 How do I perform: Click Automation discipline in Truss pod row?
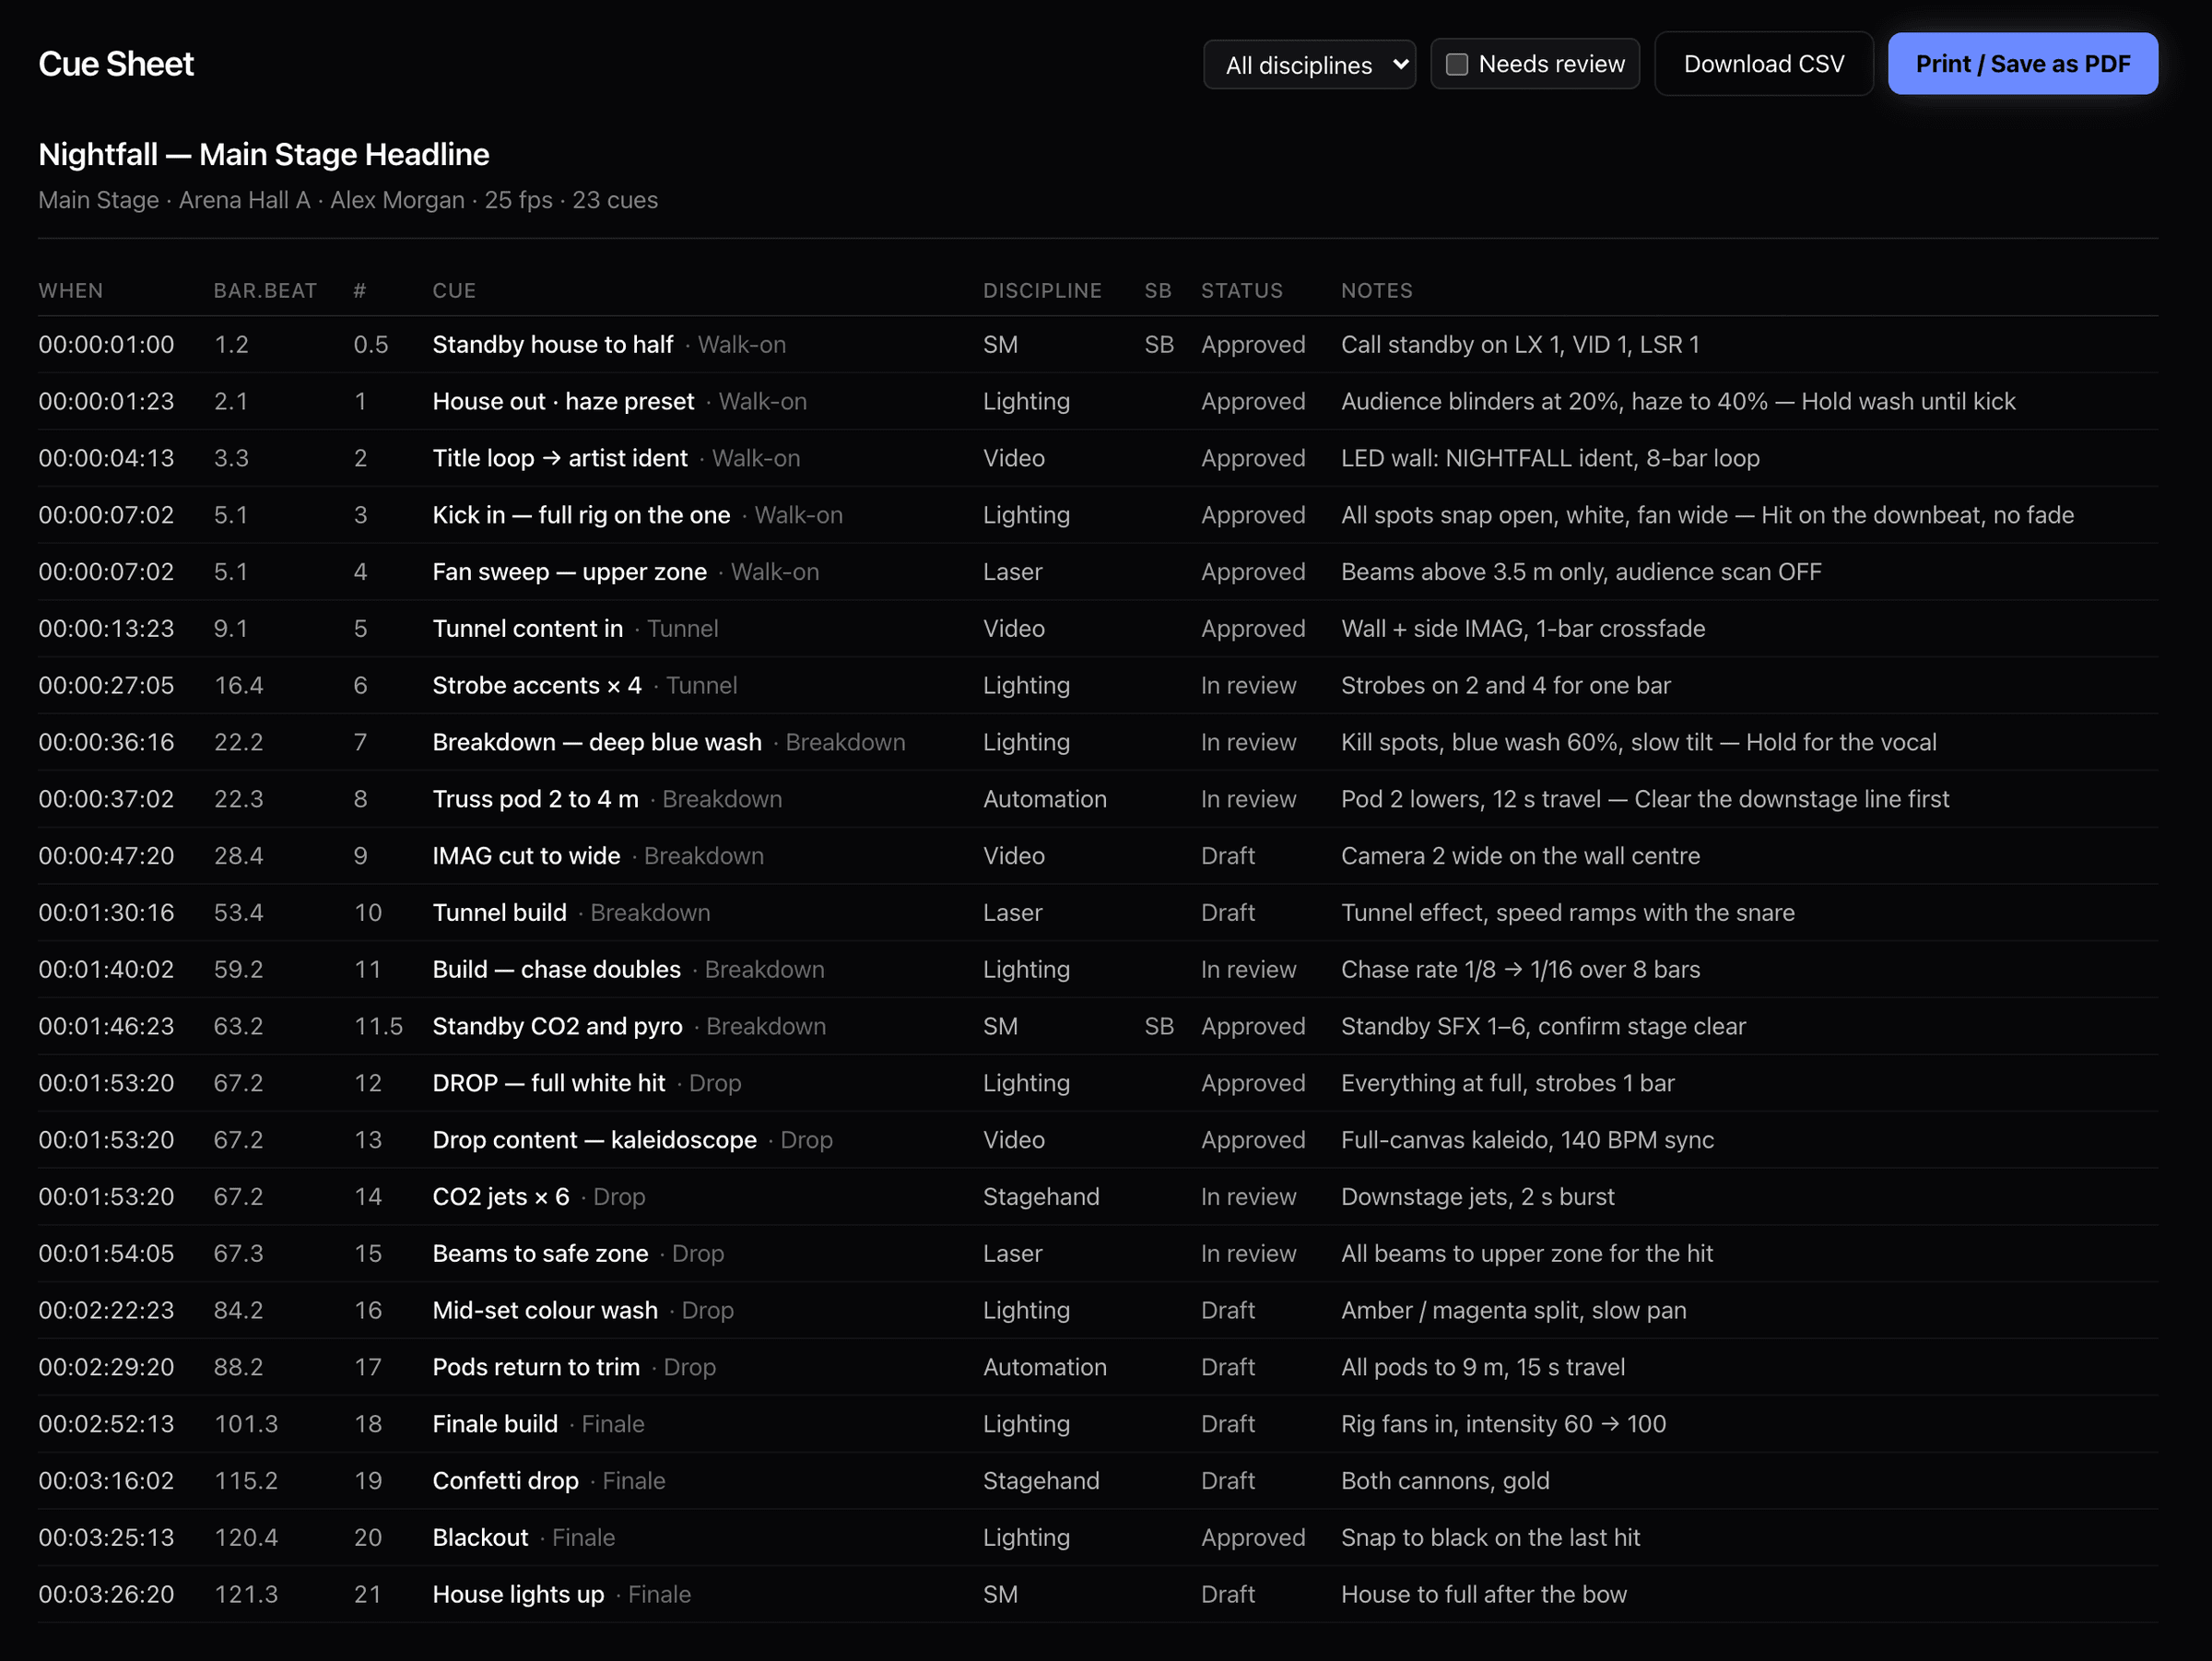[1044, 799]
